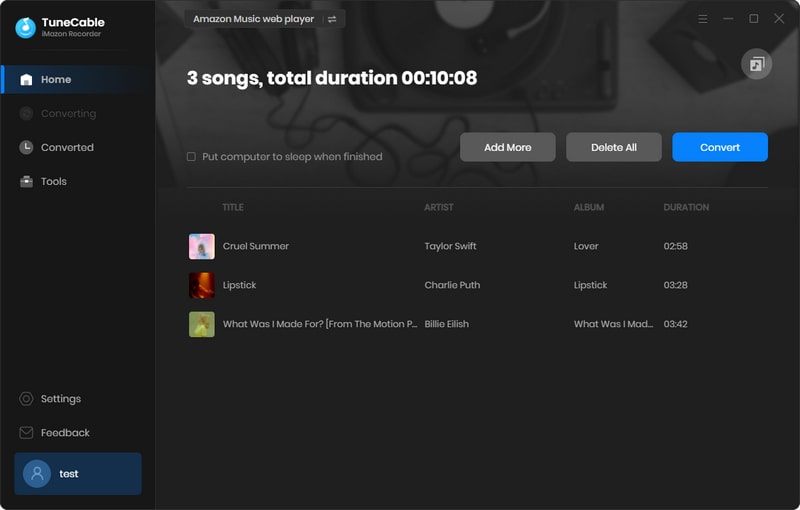Select the Cruel Summer song title
Screen dimensions: 800x510
(x=256, y=246)
